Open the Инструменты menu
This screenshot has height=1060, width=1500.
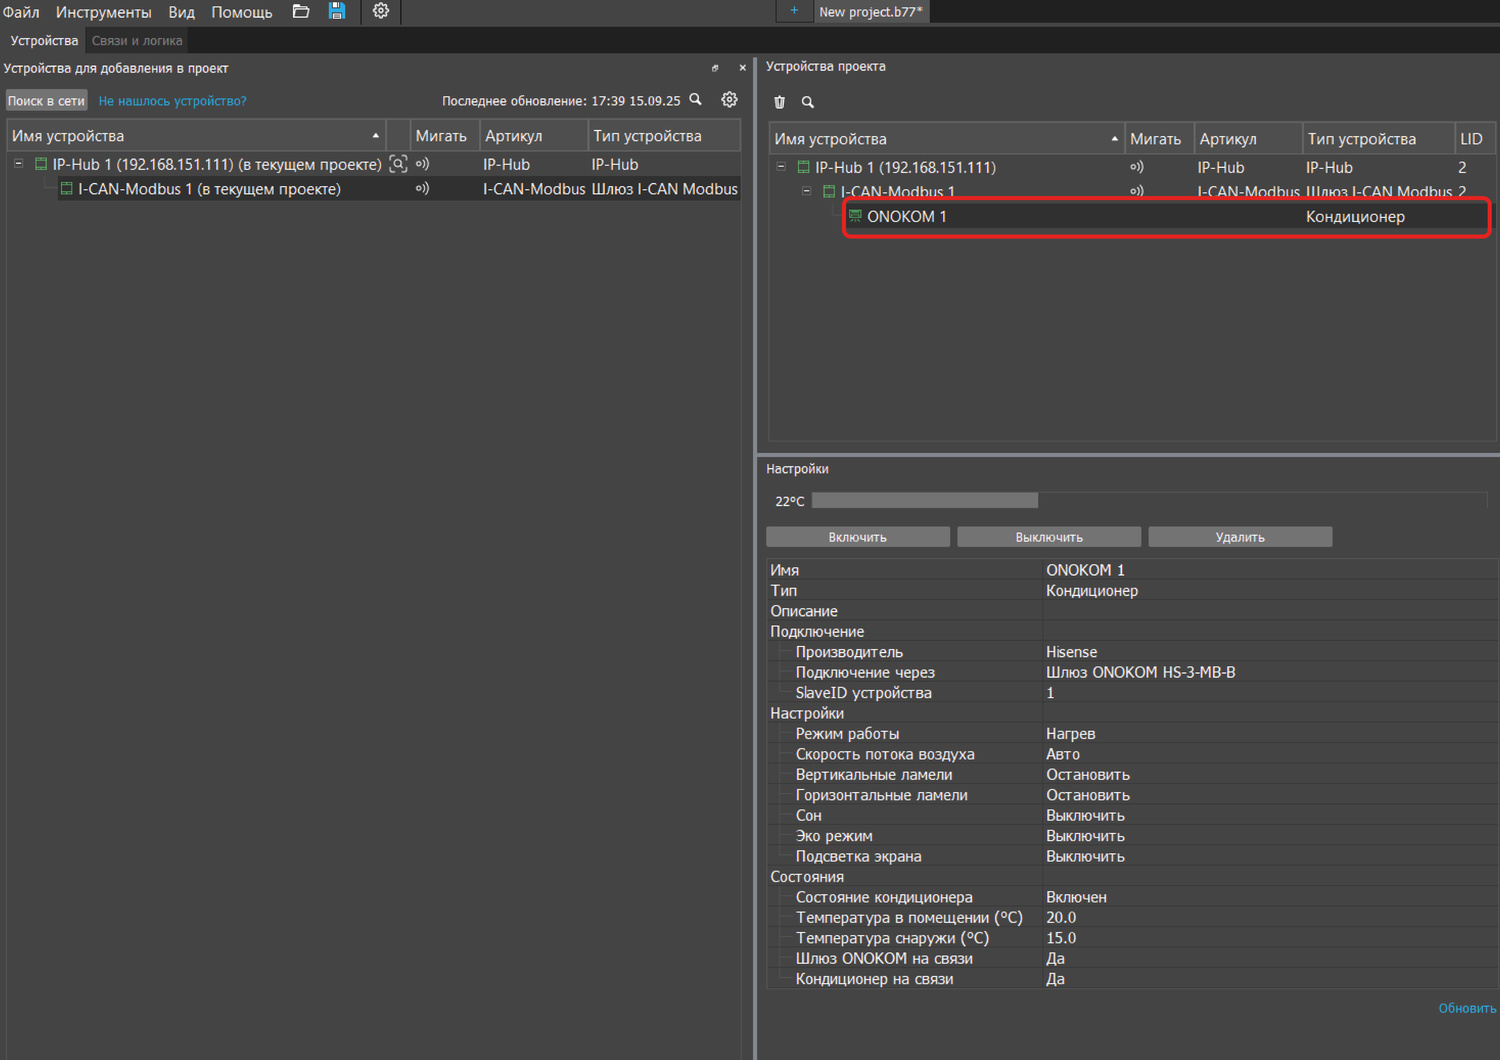(x=103, y=12)
